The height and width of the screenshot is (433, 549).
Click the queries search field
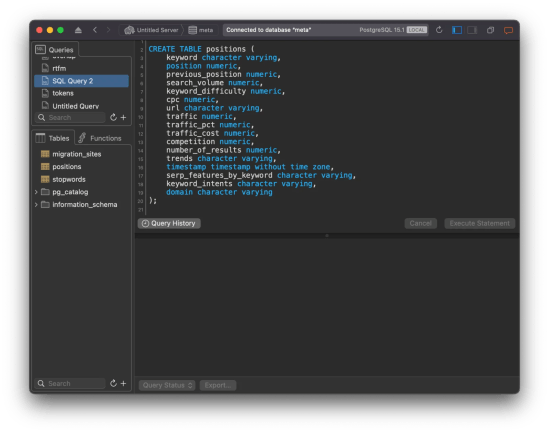tap(70, 118)
